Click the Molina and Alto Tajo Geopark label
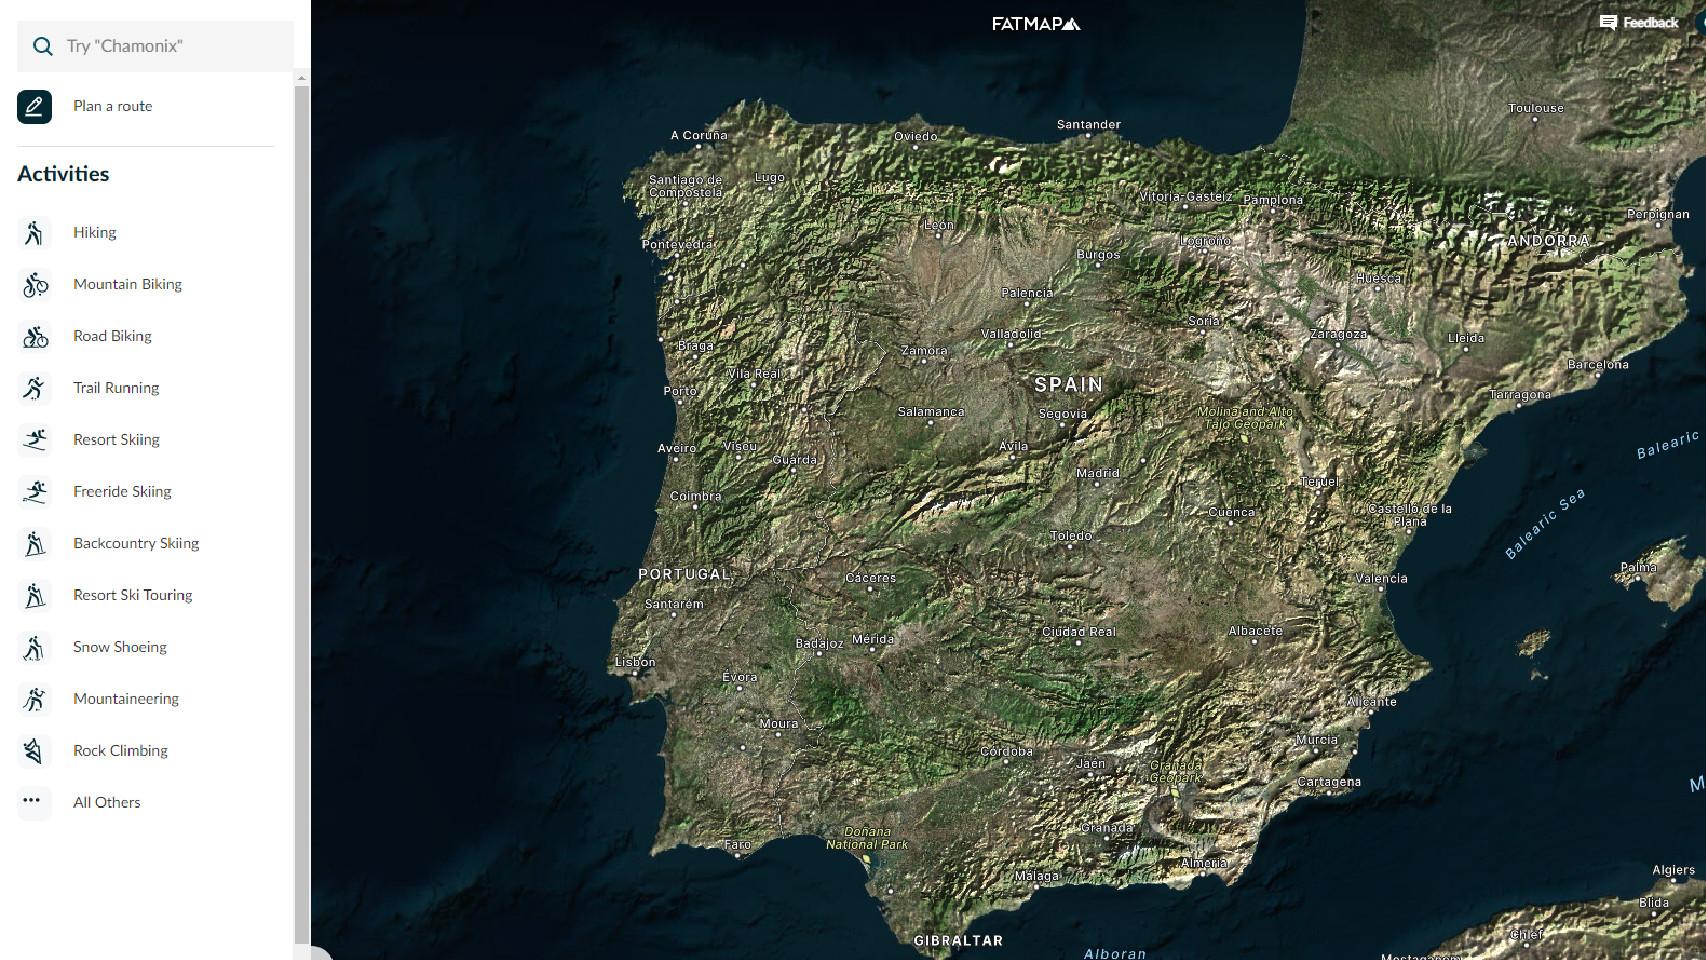The height and width of the screenshot is (960, 1706). (x=1245, y=418)
